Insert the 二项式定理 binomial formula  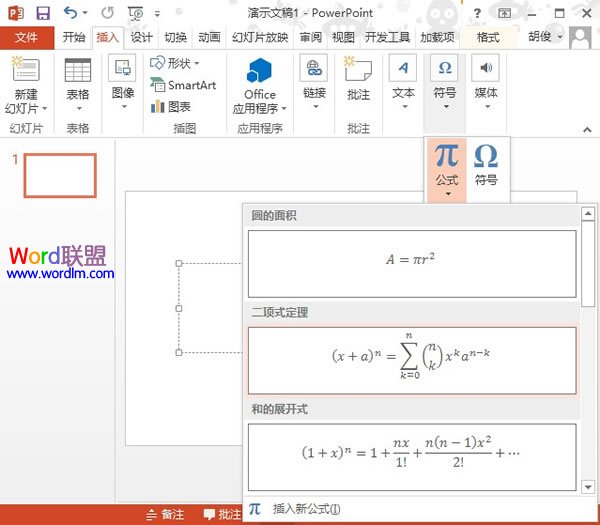412,360
